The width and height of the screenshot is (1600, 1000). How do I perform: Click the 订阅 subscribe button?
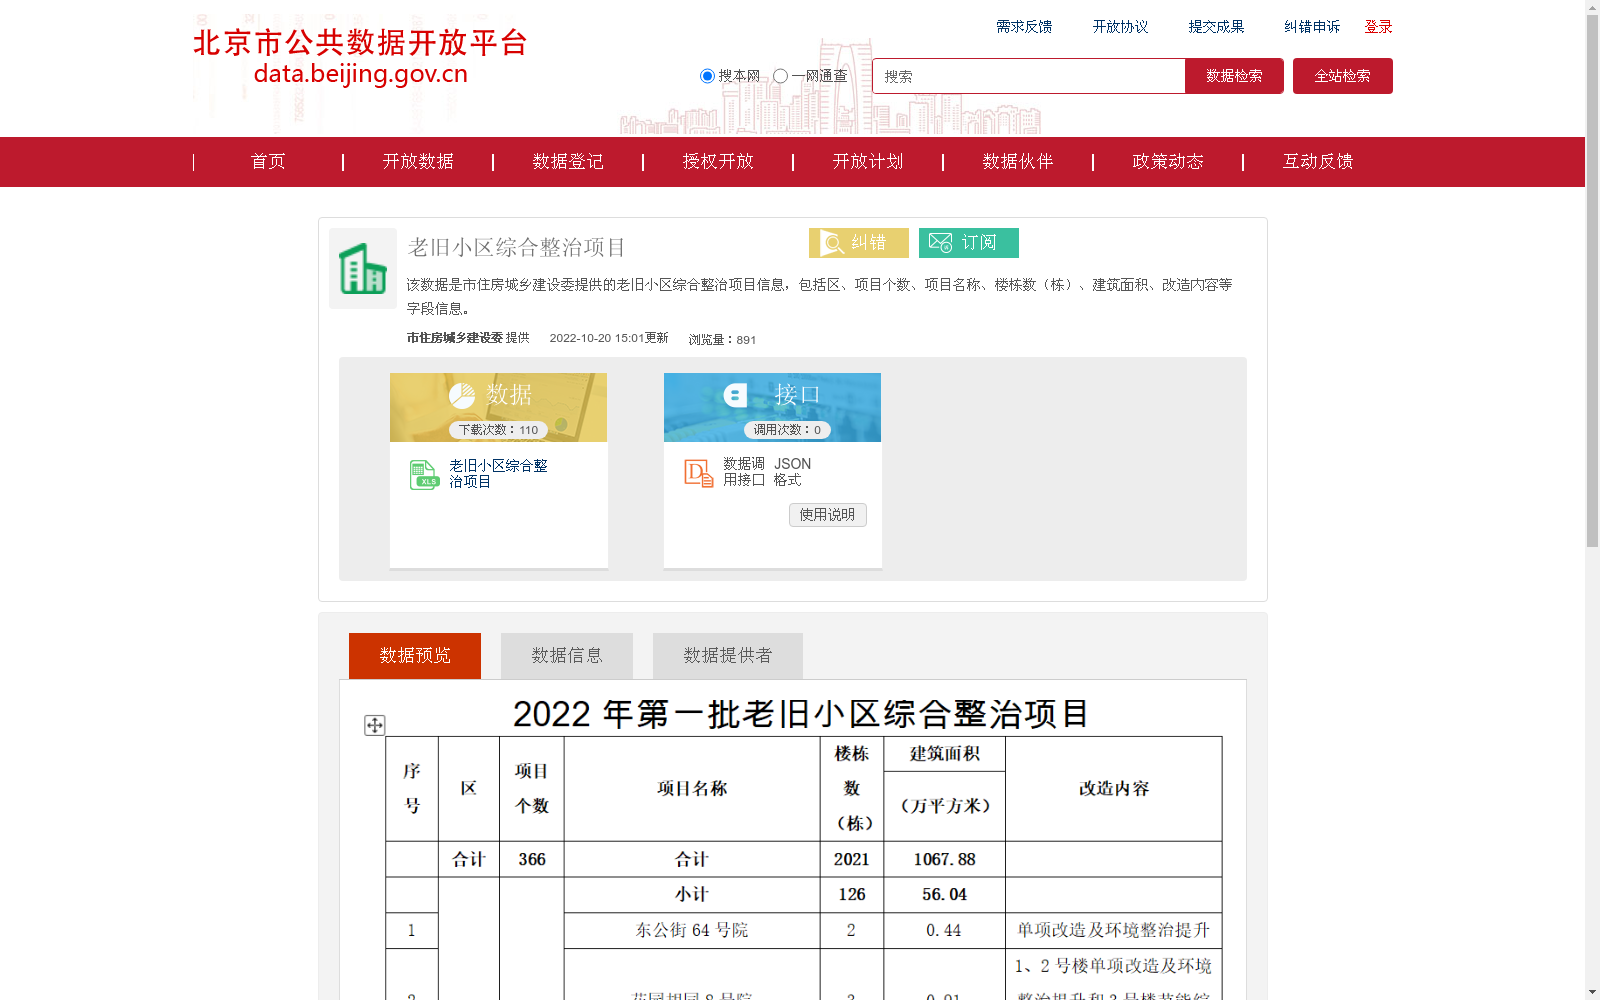(x=969, y=243)
